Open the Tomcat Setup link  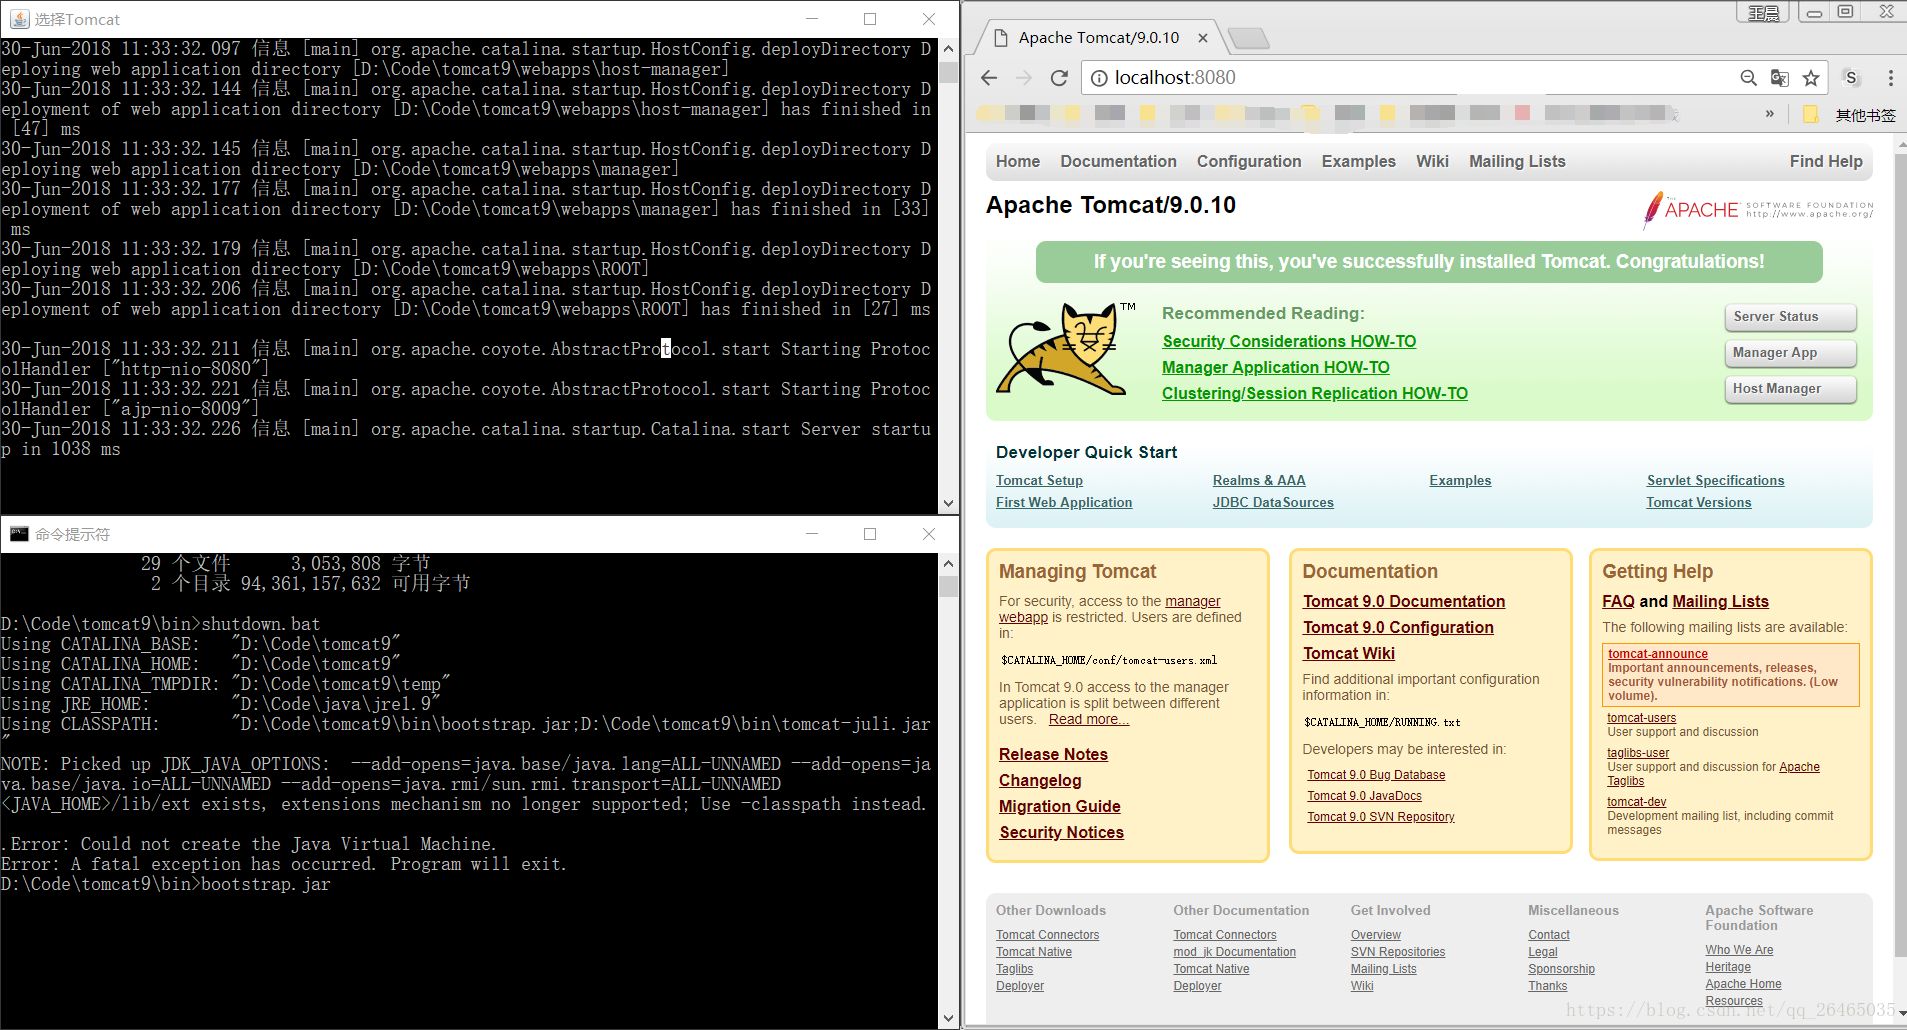coord(1039,481)
